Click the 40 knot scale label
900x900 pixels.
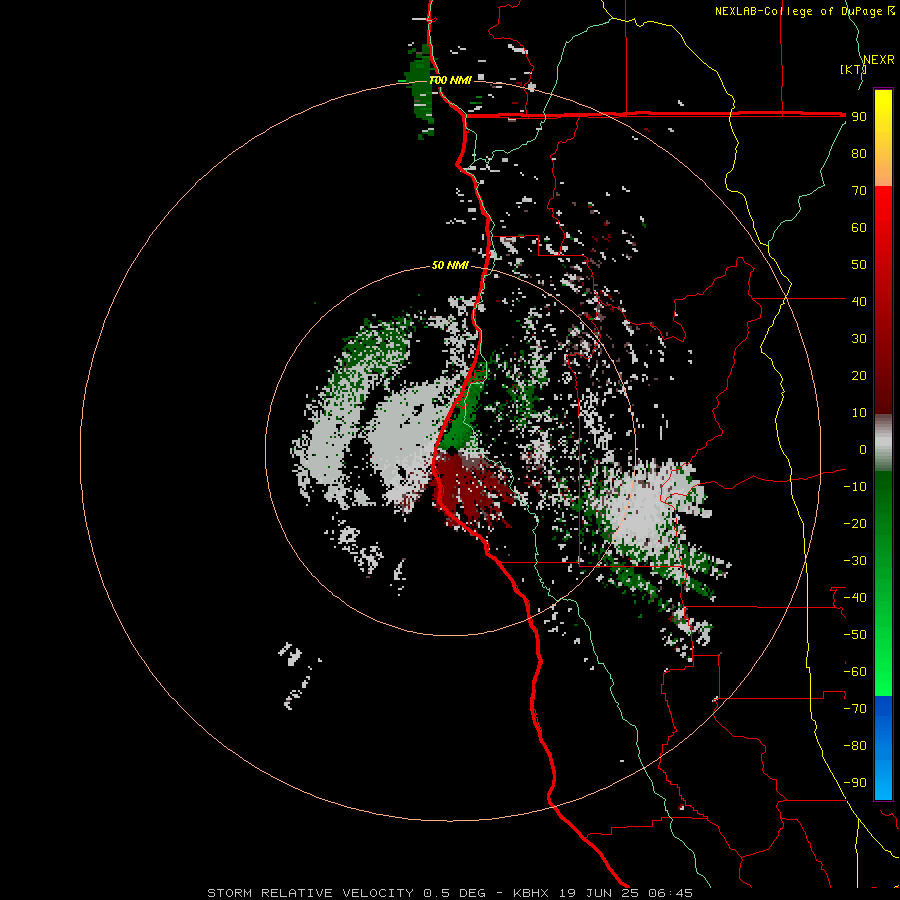(859, 302)
